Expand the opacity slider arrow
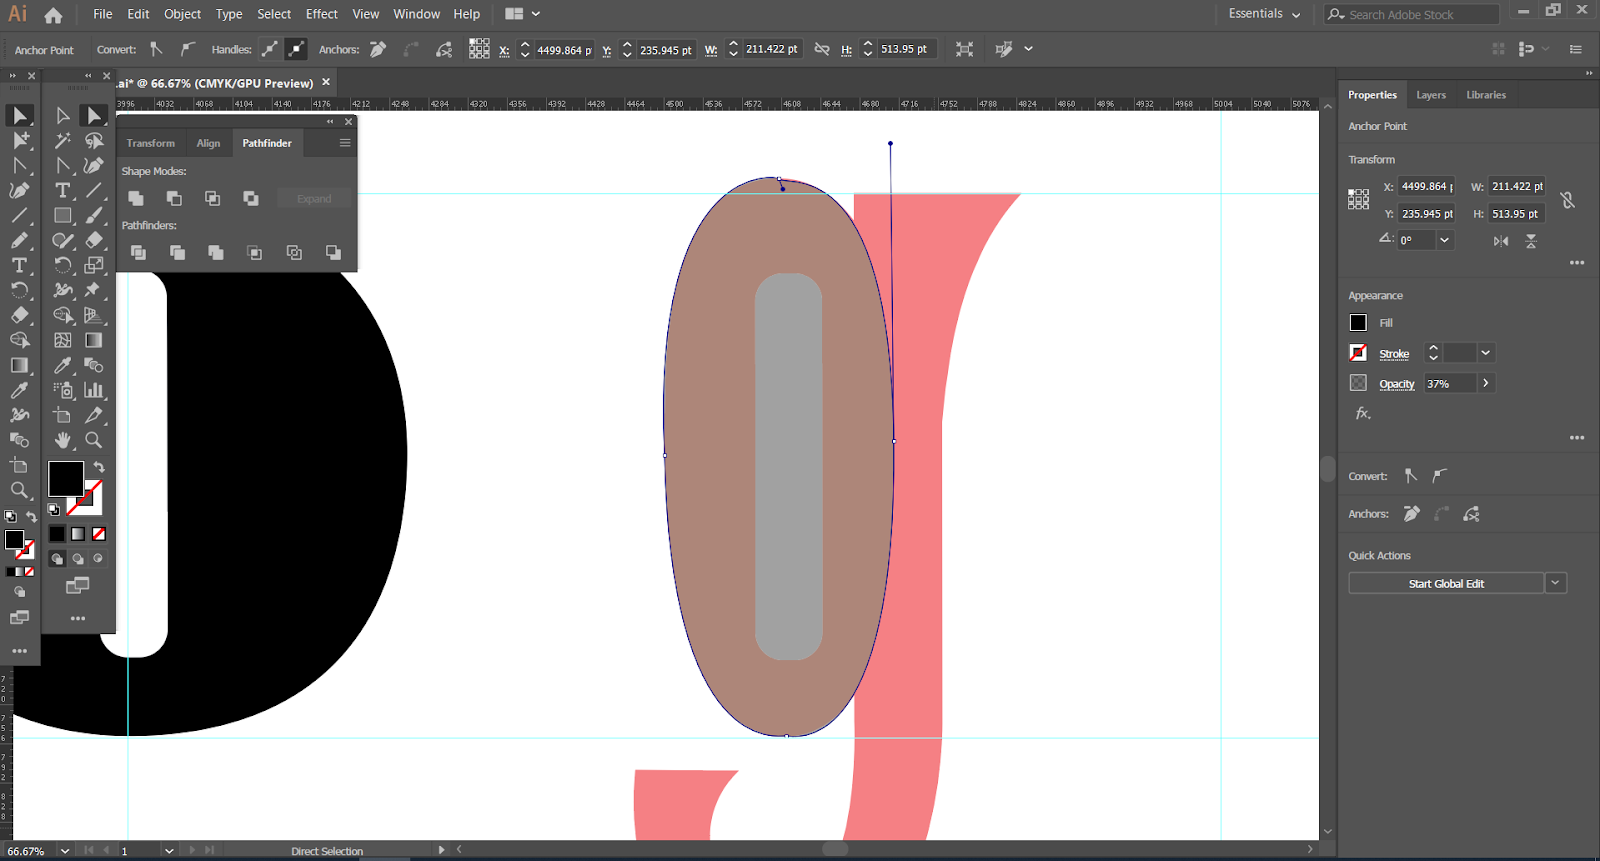Screen dimensions: 1600x861 [1486, 383]
